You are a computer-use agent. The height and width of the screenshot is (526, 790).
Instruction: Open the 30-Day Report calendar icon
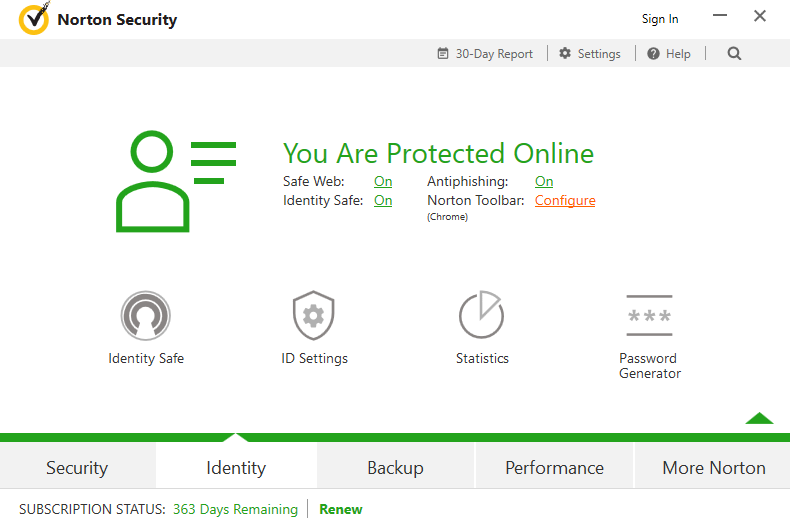(x=442, y=53)
